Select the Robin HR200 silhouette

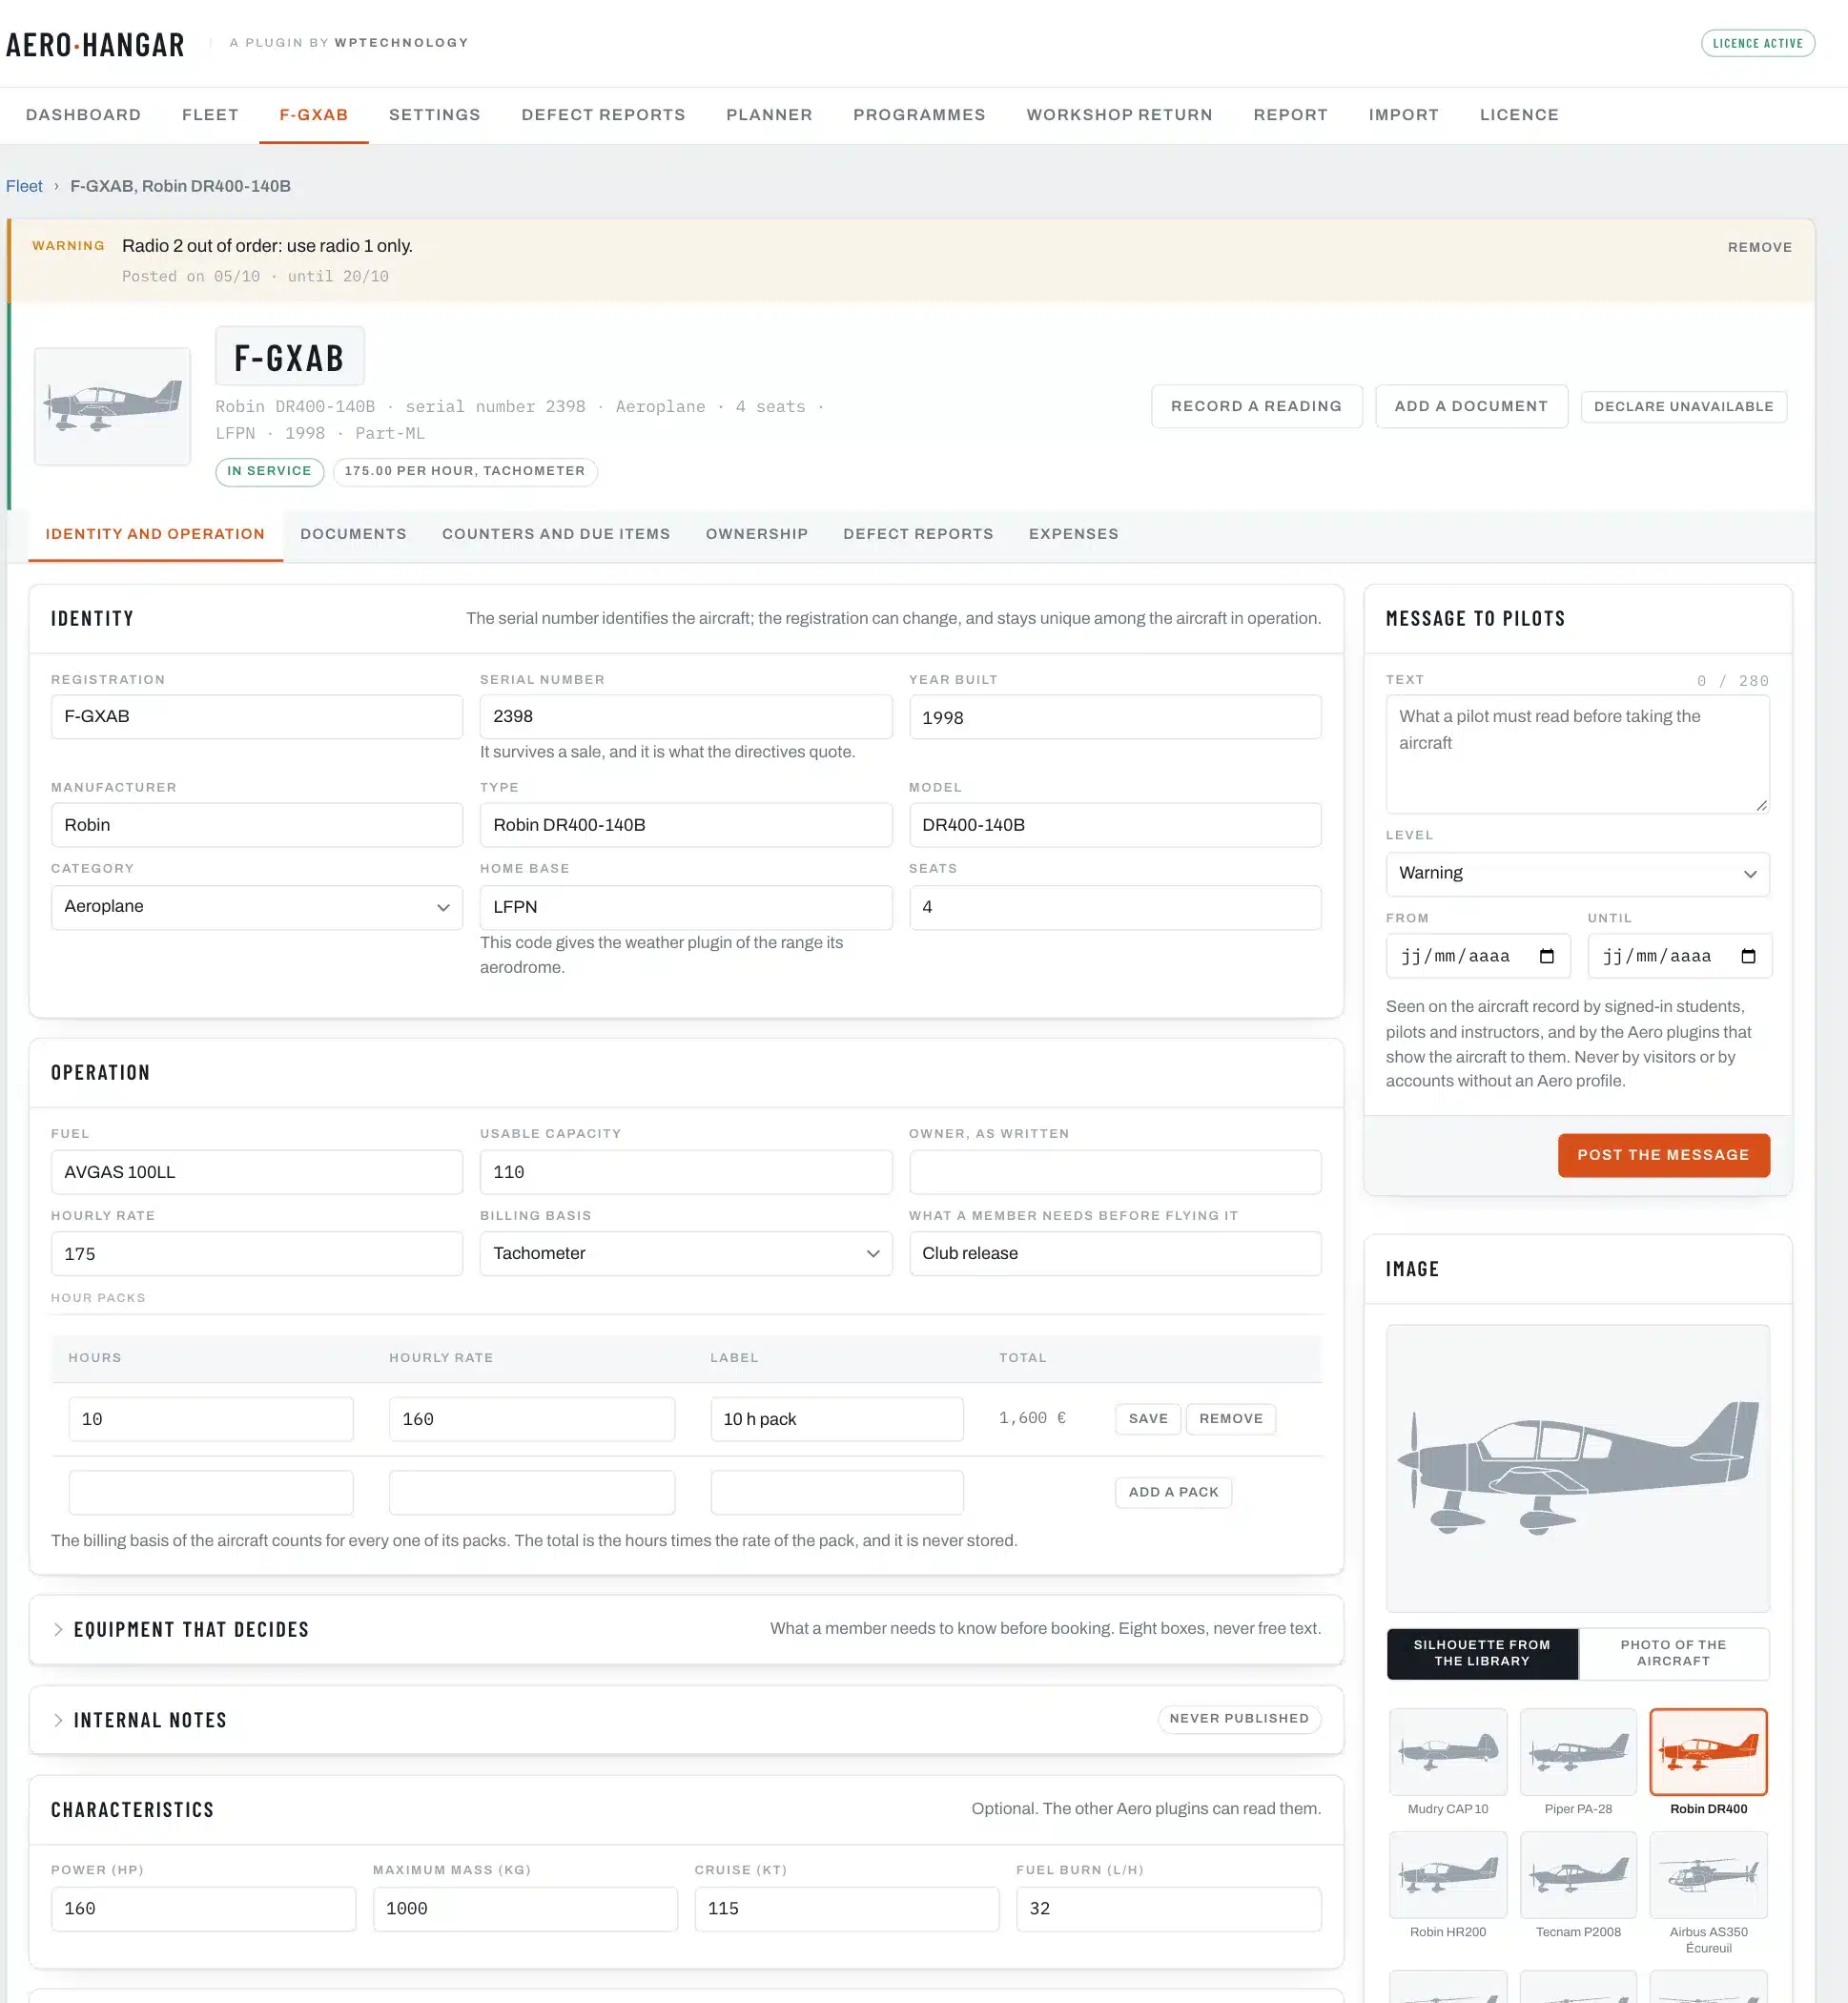(x=1447, y=1874)
